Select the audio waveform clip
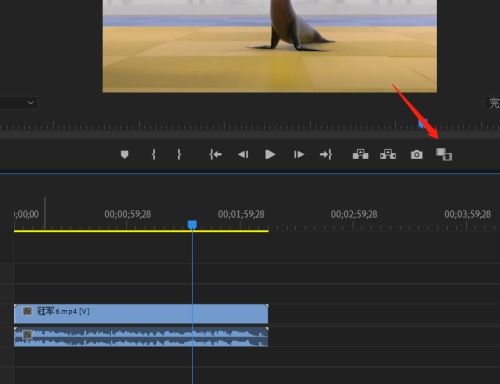 141,337
